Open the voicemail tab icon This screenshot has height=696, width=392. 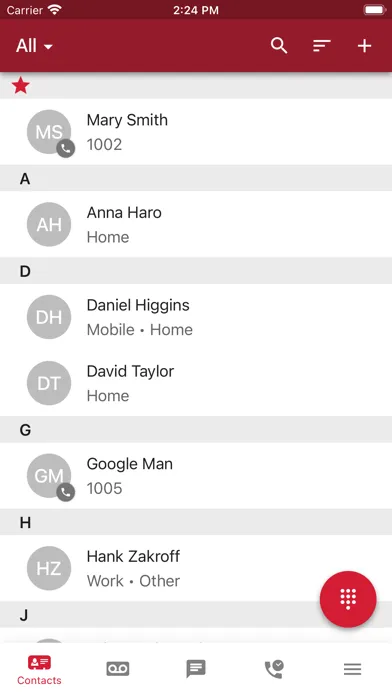click(118, 669)
